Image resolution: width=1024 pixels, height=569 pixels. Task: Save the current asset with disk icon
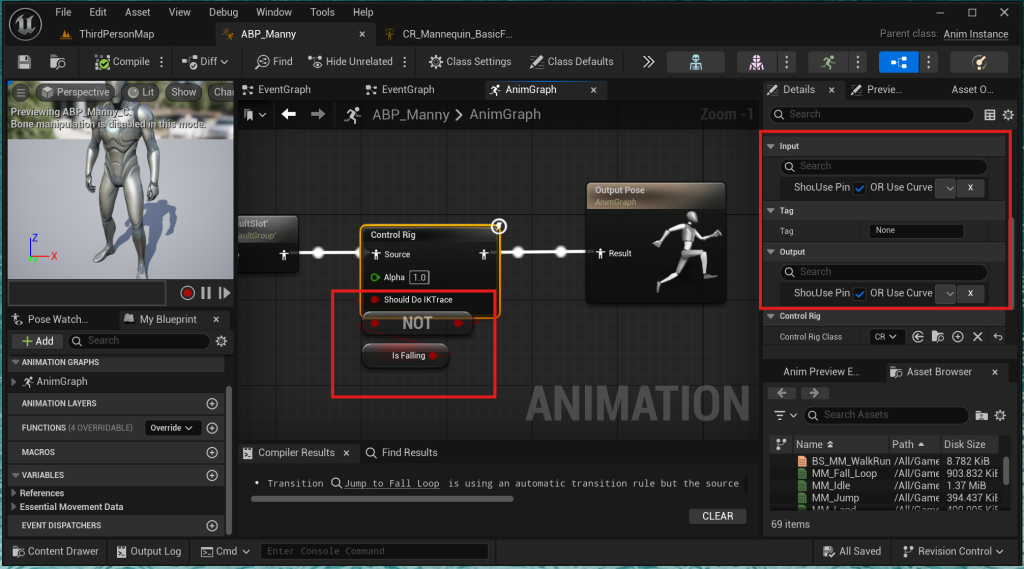(x=24, y=61)
